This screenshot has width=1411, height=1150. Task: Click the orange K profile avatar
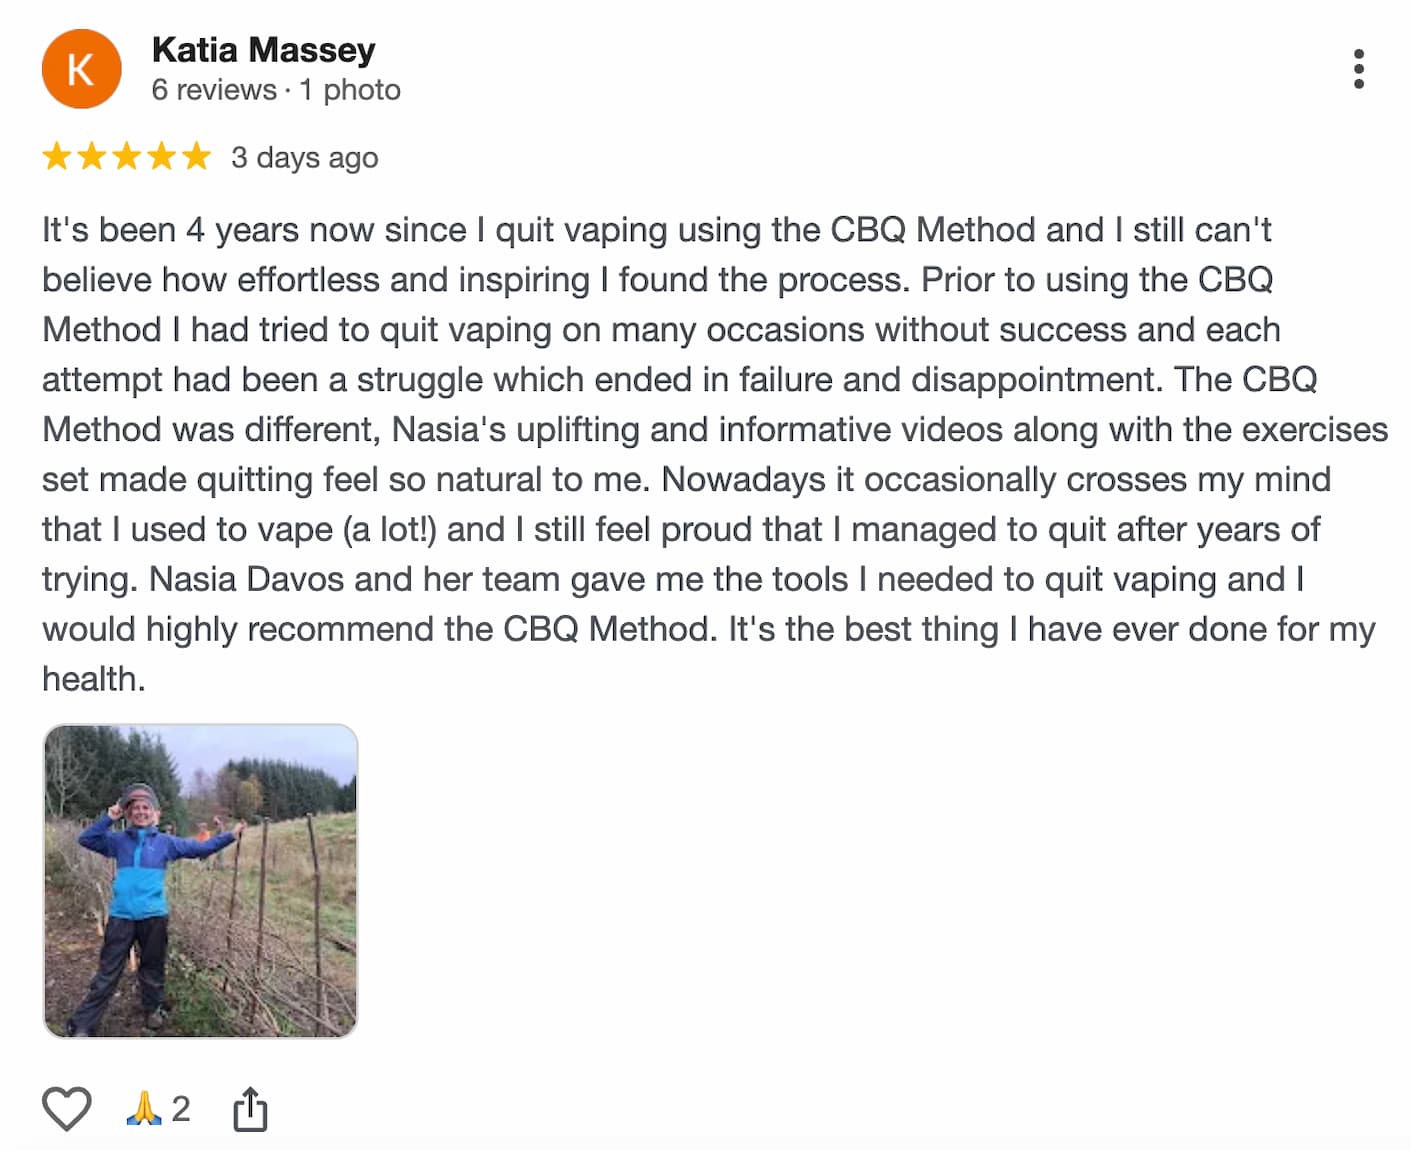point(81,69)
